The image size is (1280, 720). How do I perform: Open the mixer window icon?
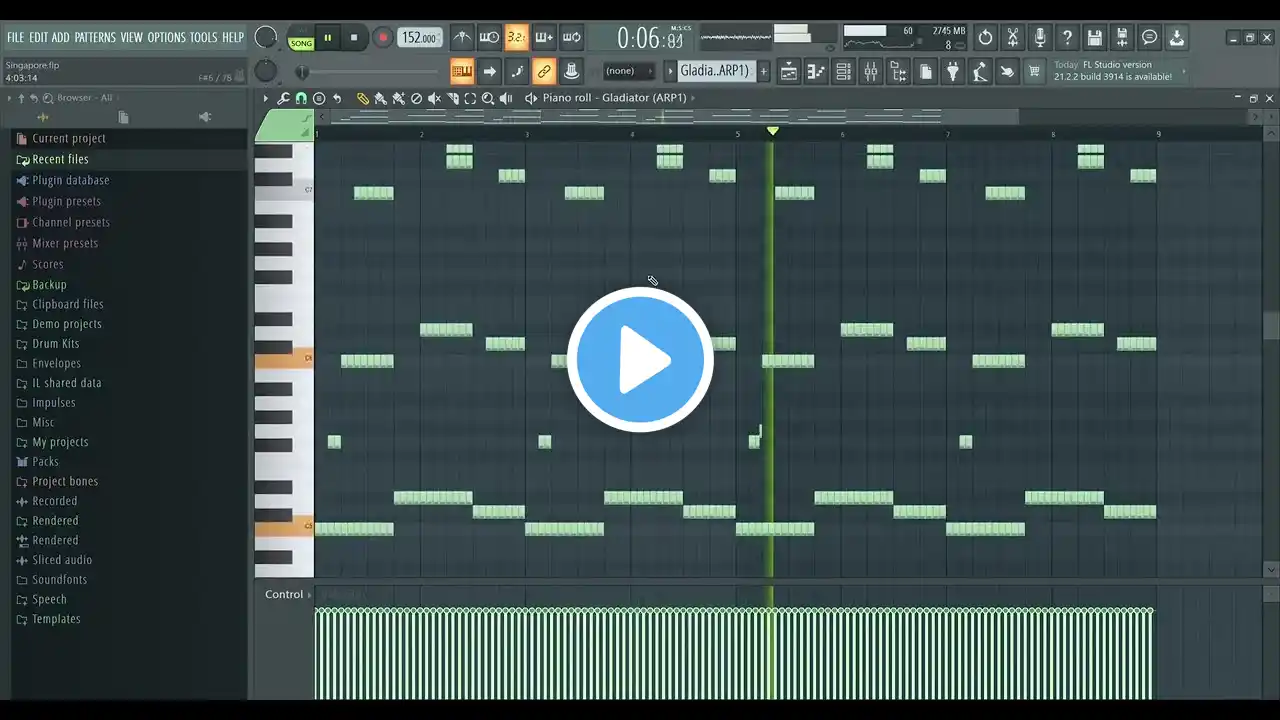coord(871,71)
